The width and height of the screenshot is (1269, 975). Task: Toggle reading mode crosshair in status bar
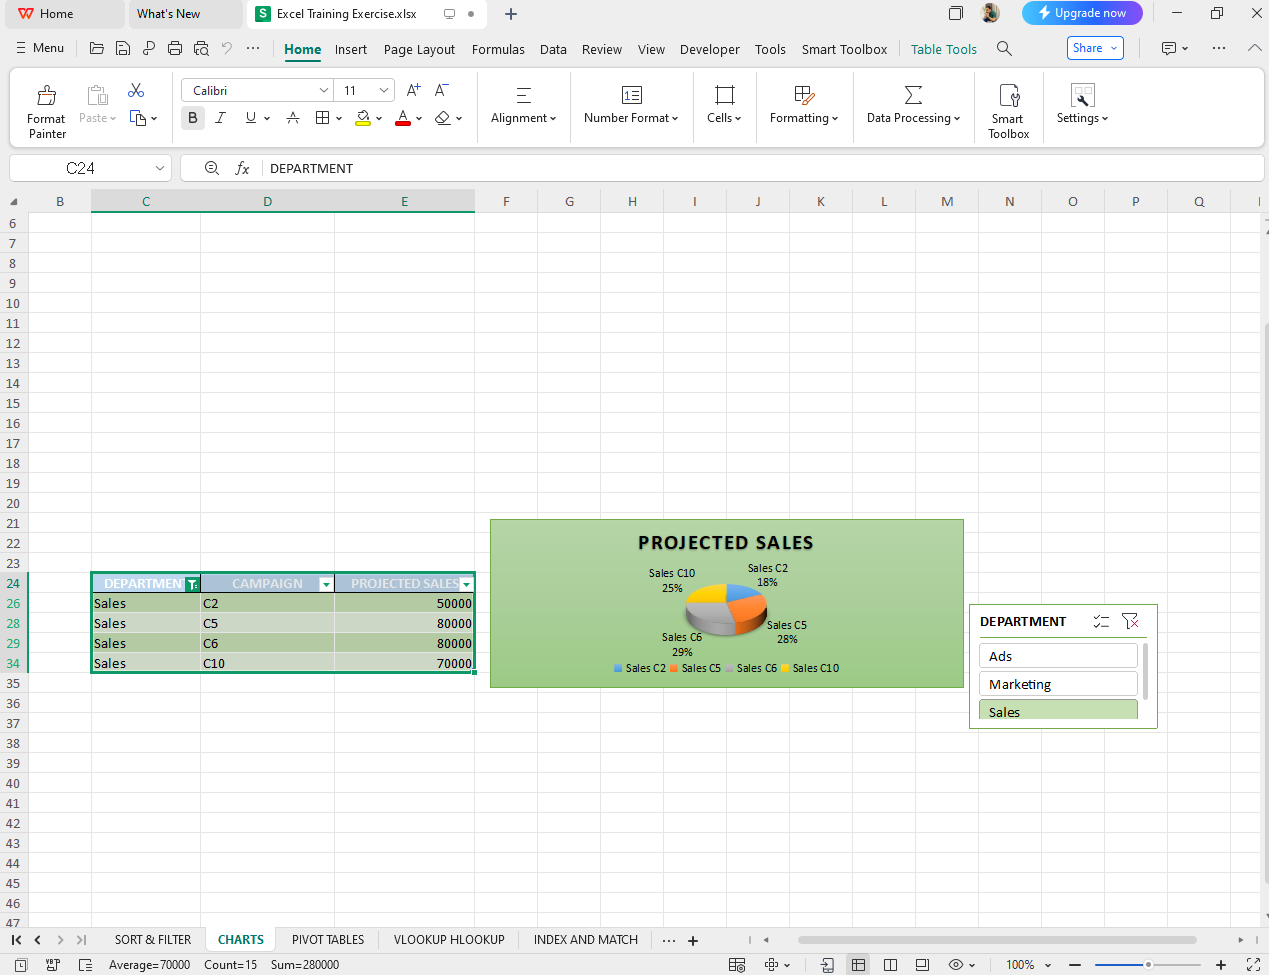772,965
